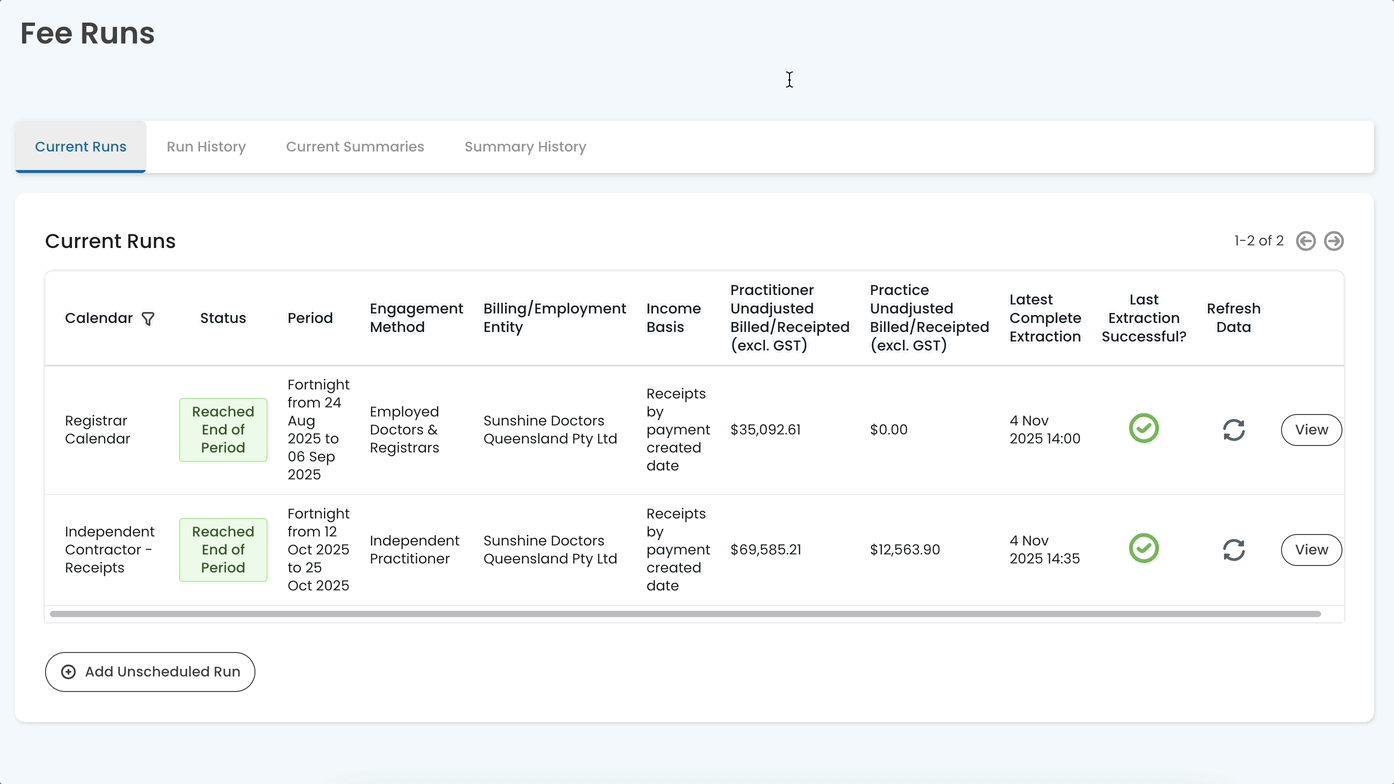The image size is (1394, 784).
Task: Click the Status column header
Action: (223, 318)
